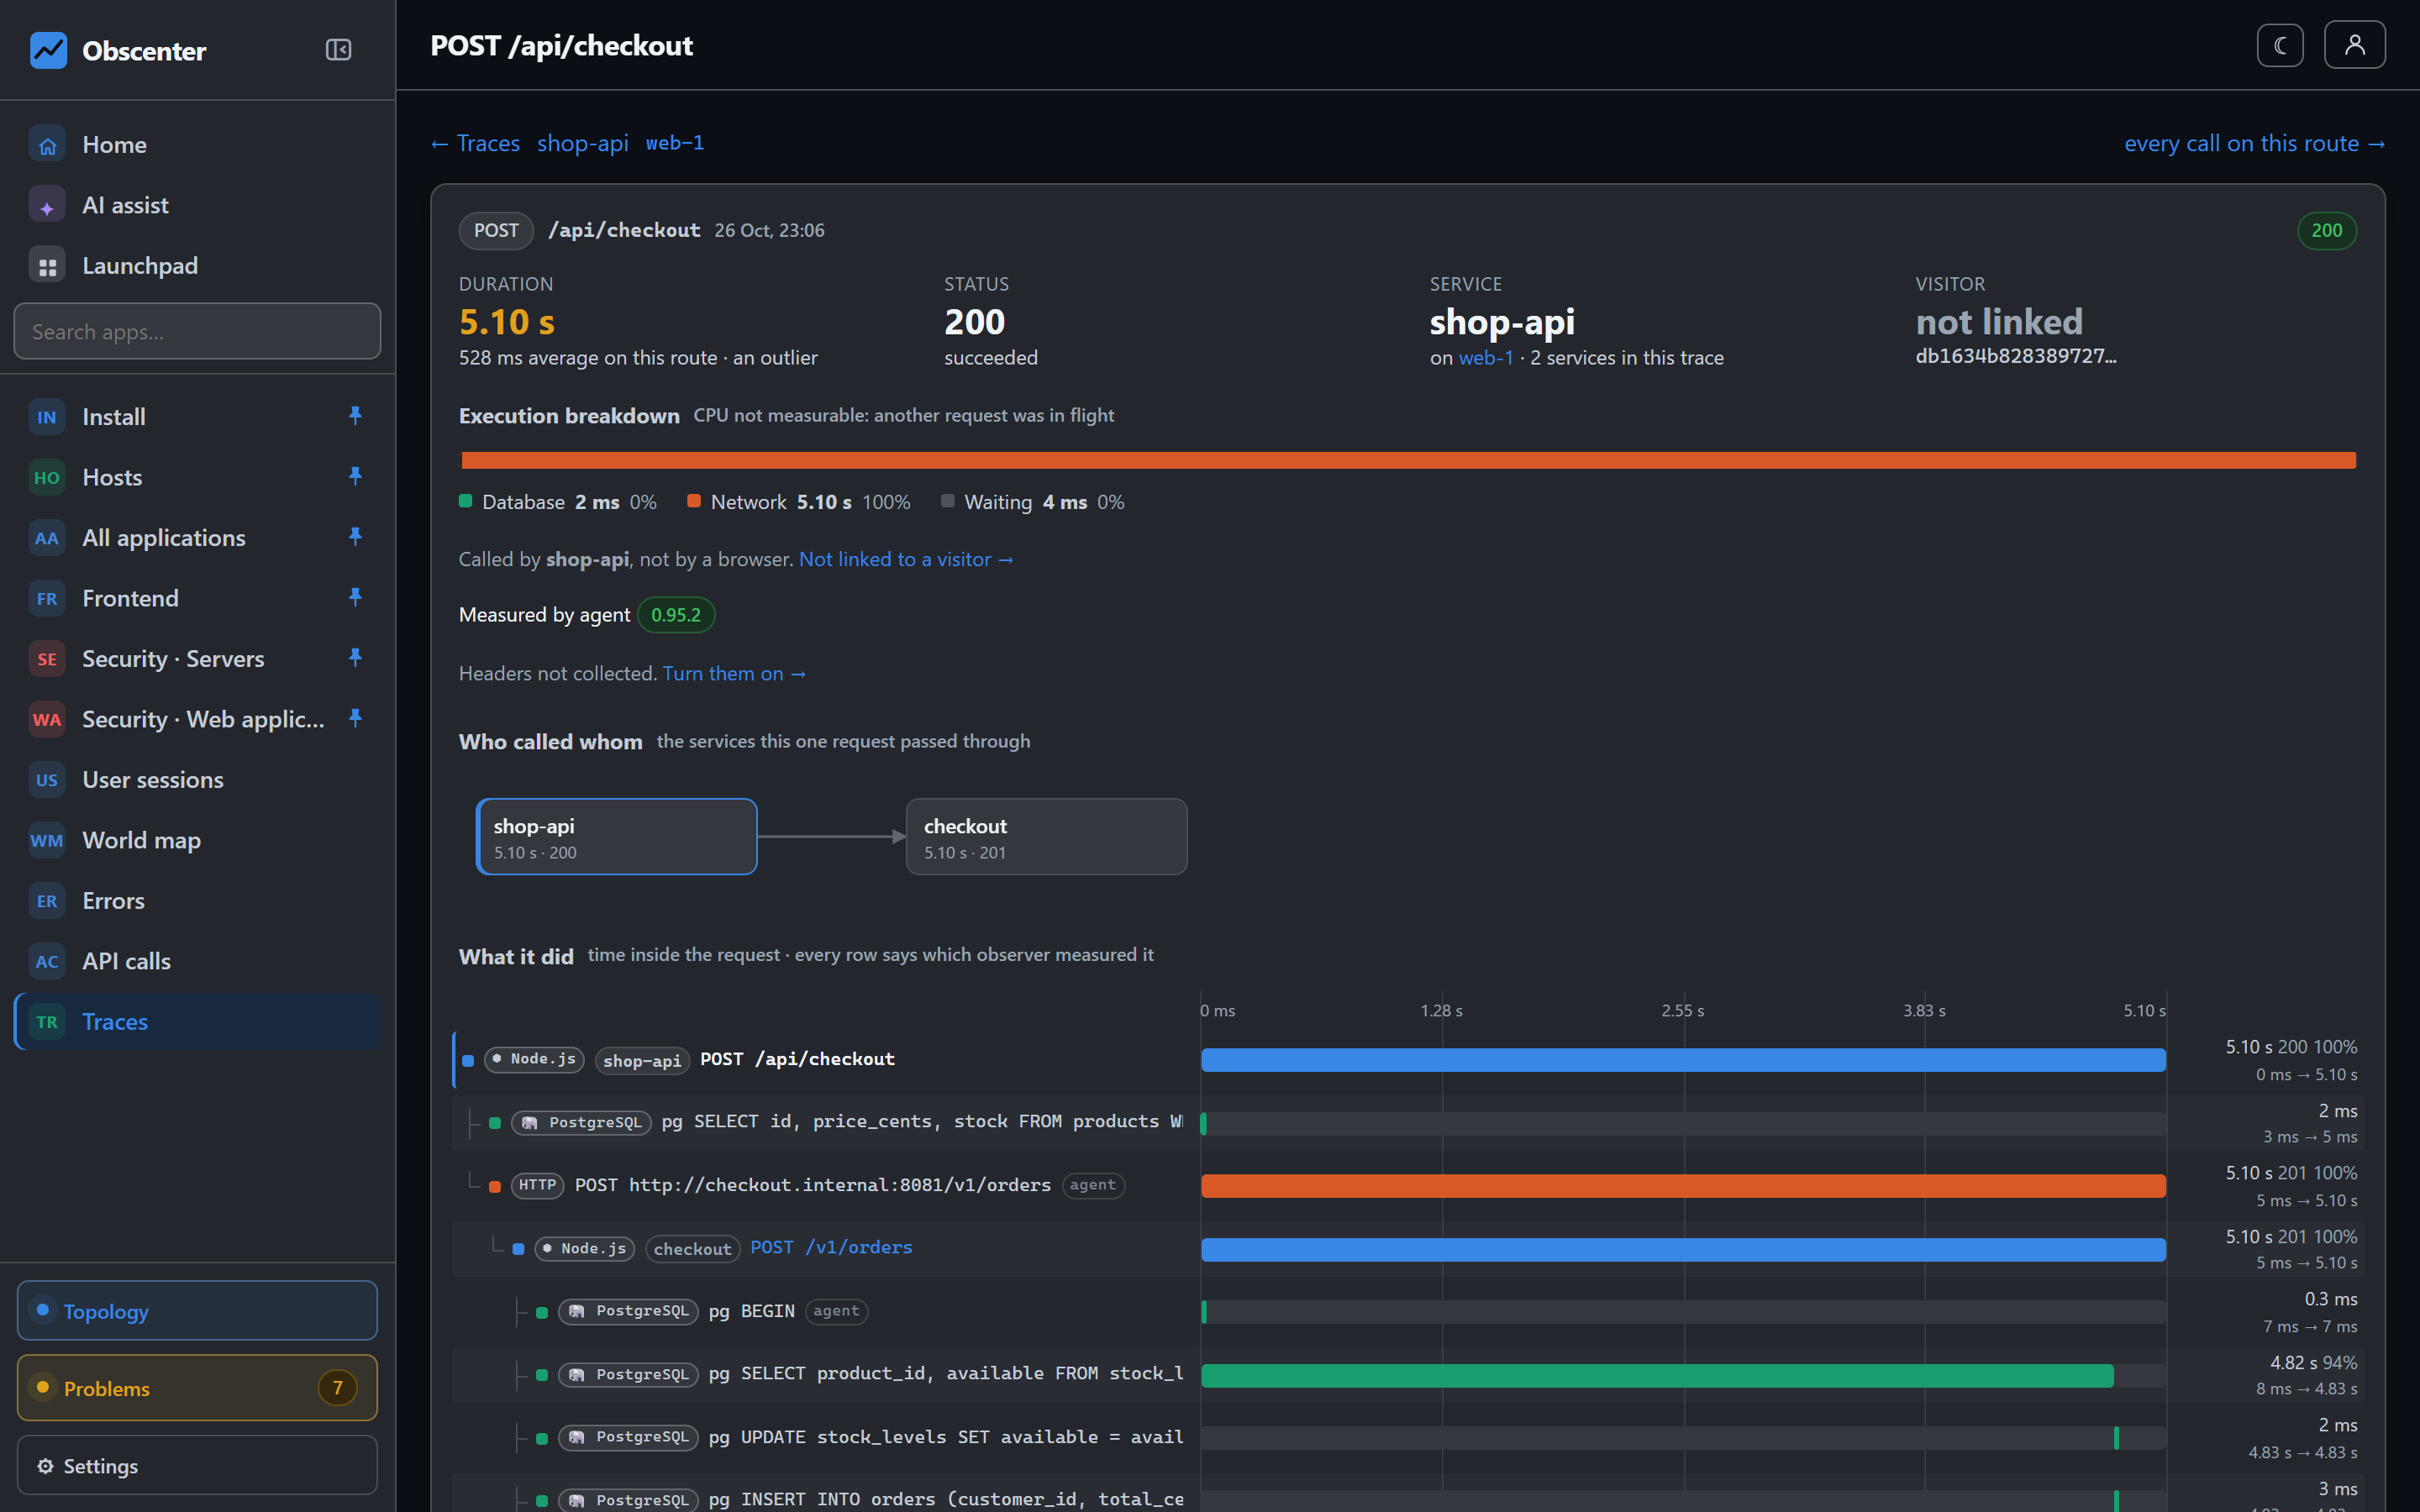2420x1512 pixels.
Task: Click the shop-api breadcrumb link
Action: 582,143
